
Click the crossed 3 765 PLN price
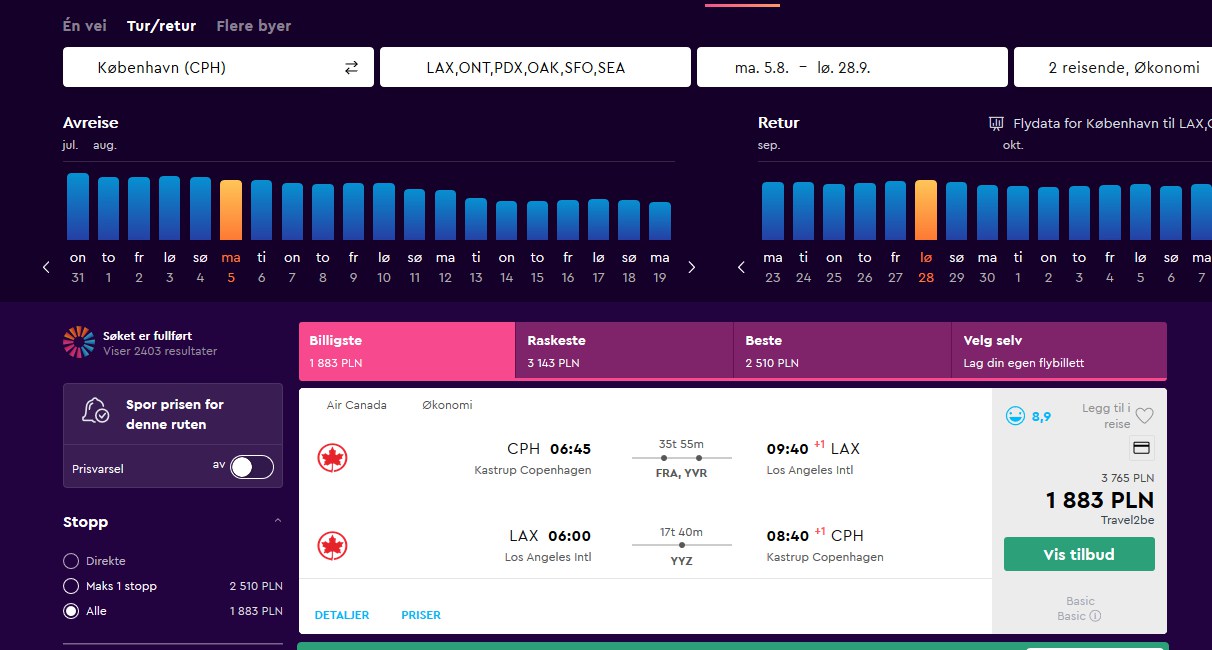click(x=1127, y=478)
